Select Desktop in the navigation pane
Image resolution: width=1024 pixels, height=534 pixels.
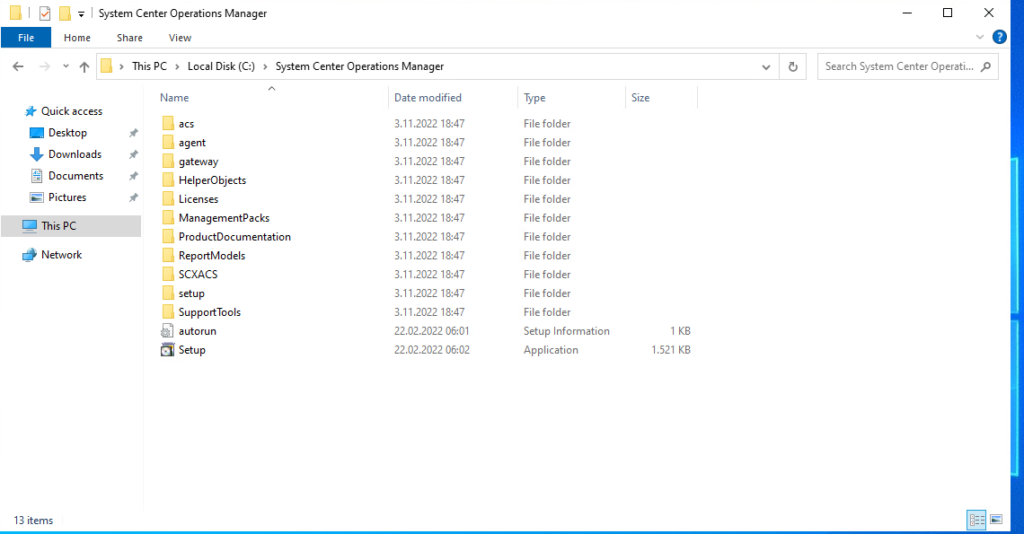point(67,133)
